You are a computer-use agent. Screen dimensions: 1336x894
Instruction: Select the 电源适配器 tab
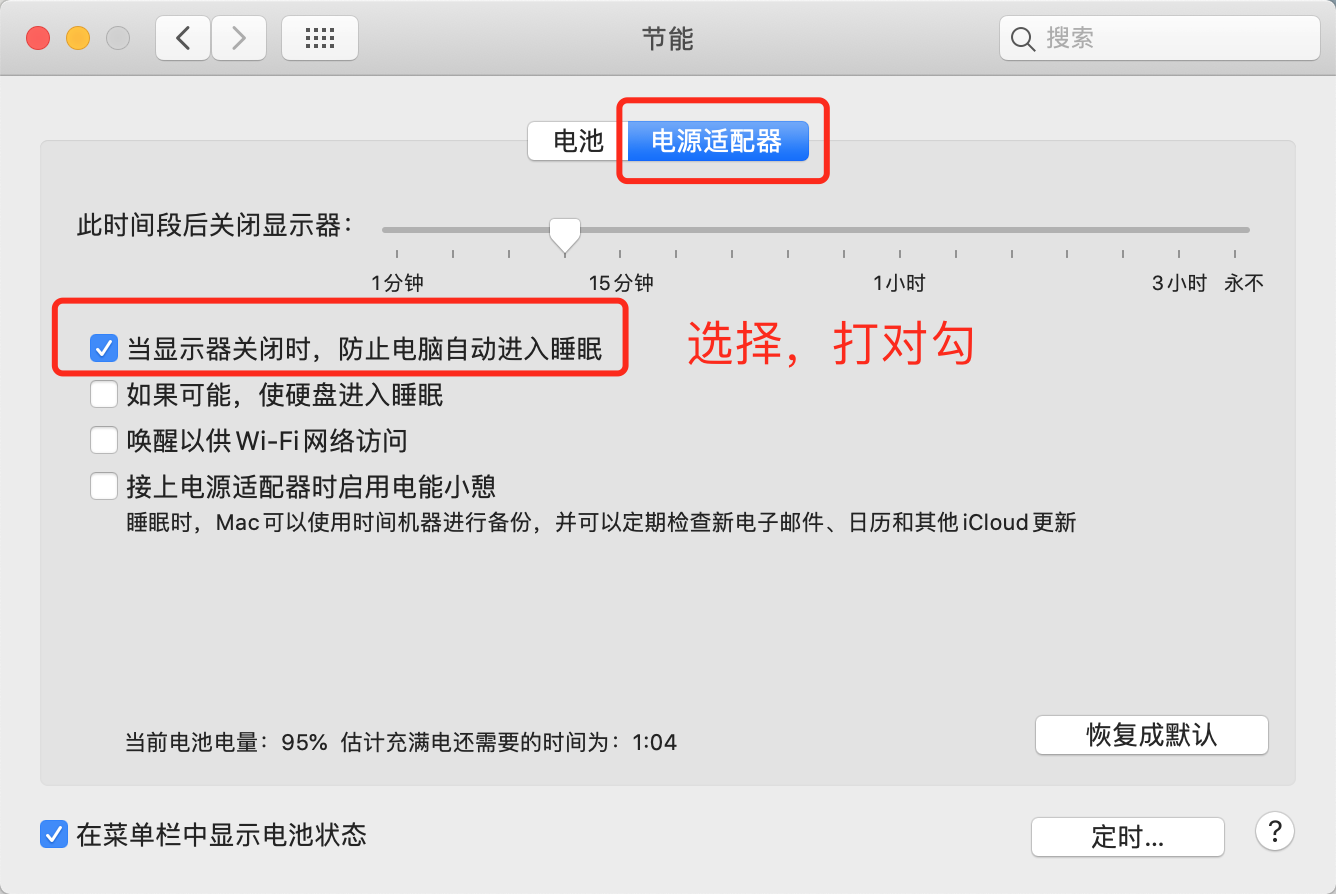717,141
